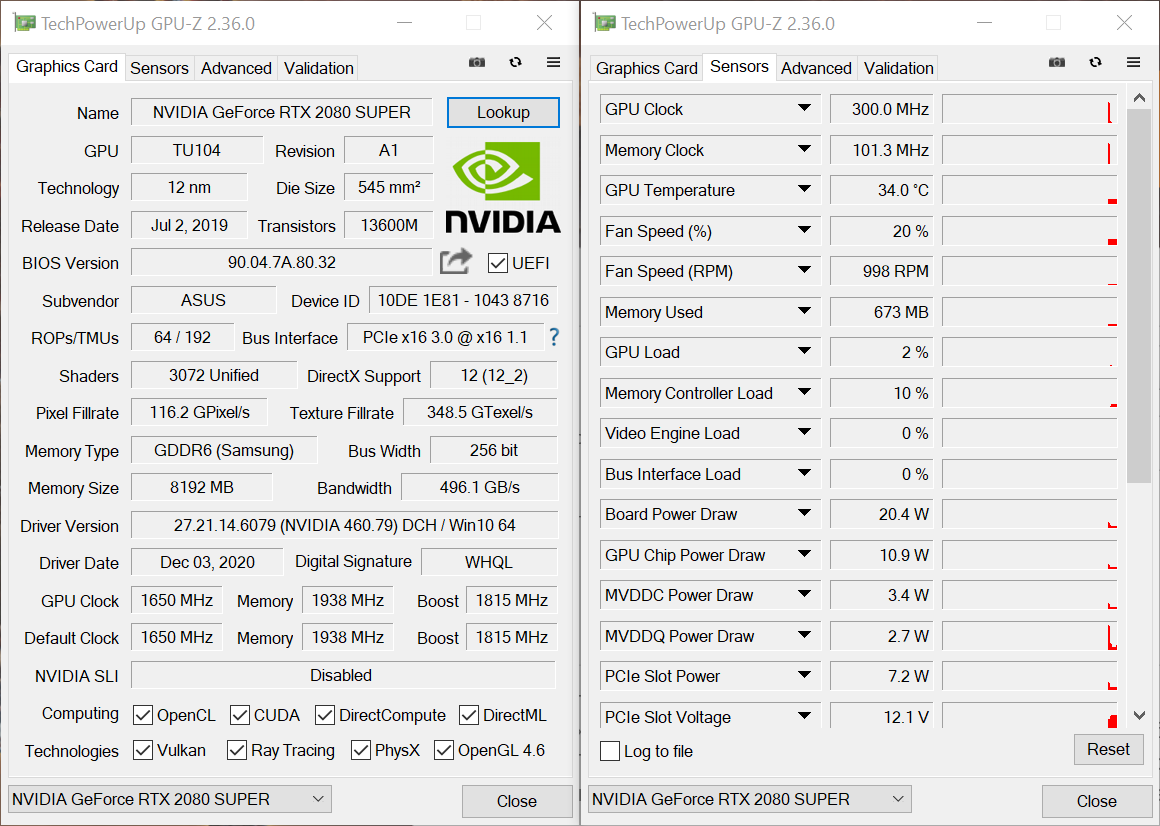Screen dimensions: 1160x826
Task: Click the camera icon in Sensors window
Action: 1057,62
